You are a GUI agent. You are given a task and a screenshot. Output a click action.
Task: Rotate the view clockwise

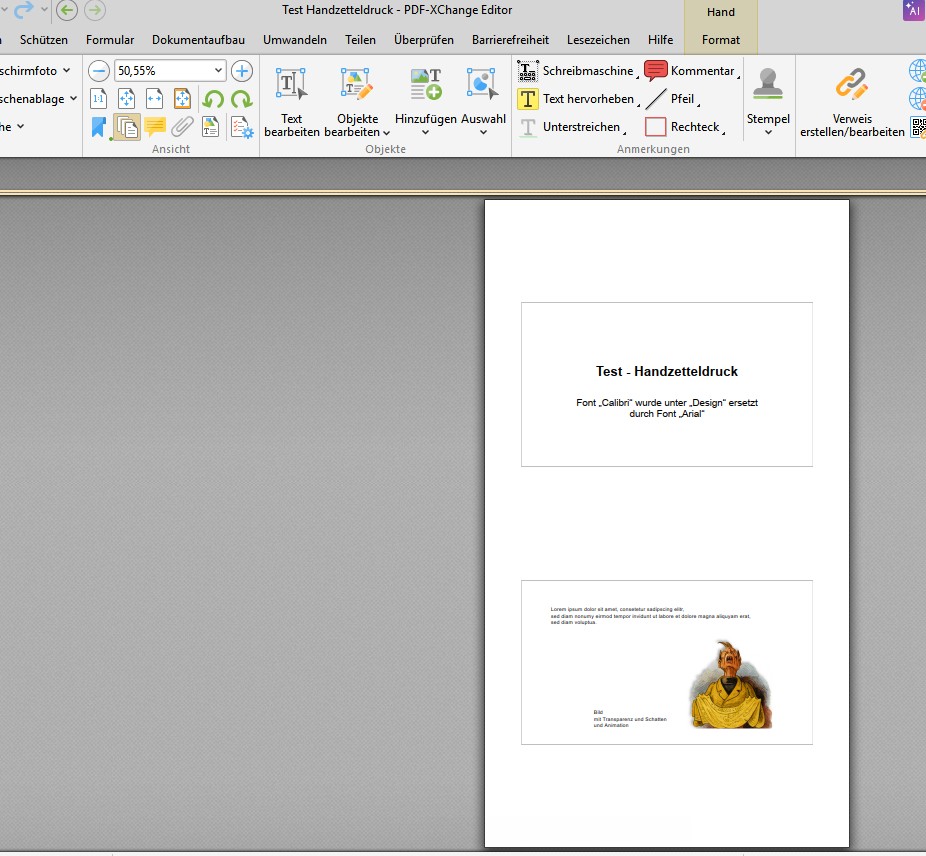click(x=242, y=99)
